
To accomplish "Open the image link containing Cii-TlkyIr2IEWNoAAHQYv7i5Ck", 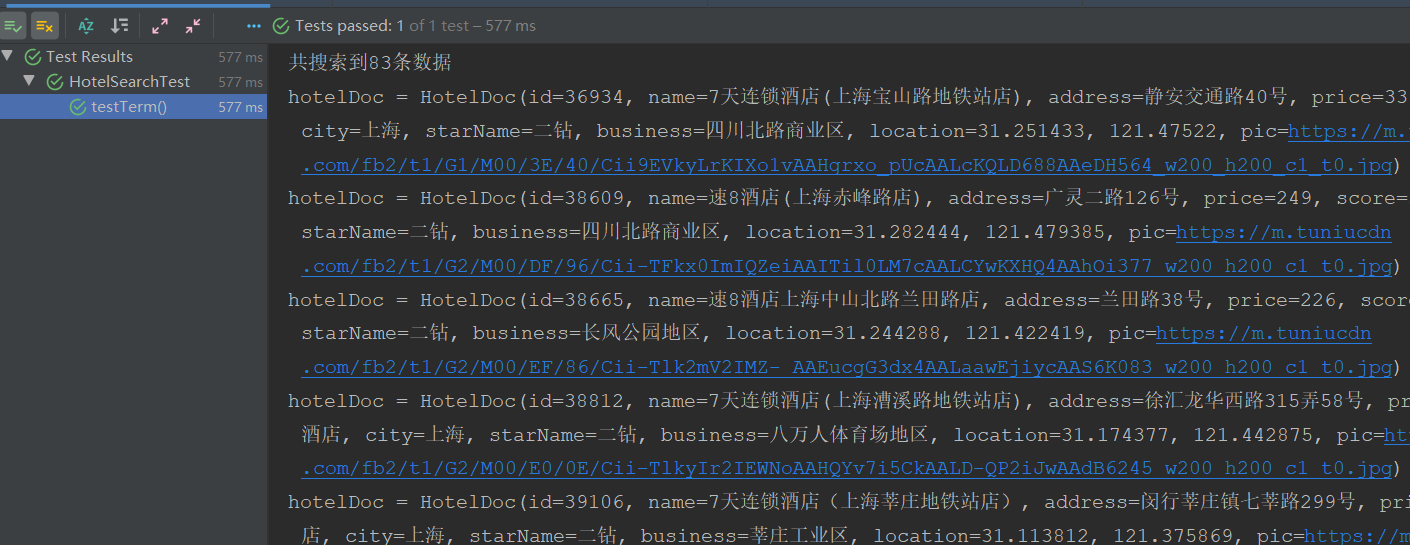I will coord(846,468).
